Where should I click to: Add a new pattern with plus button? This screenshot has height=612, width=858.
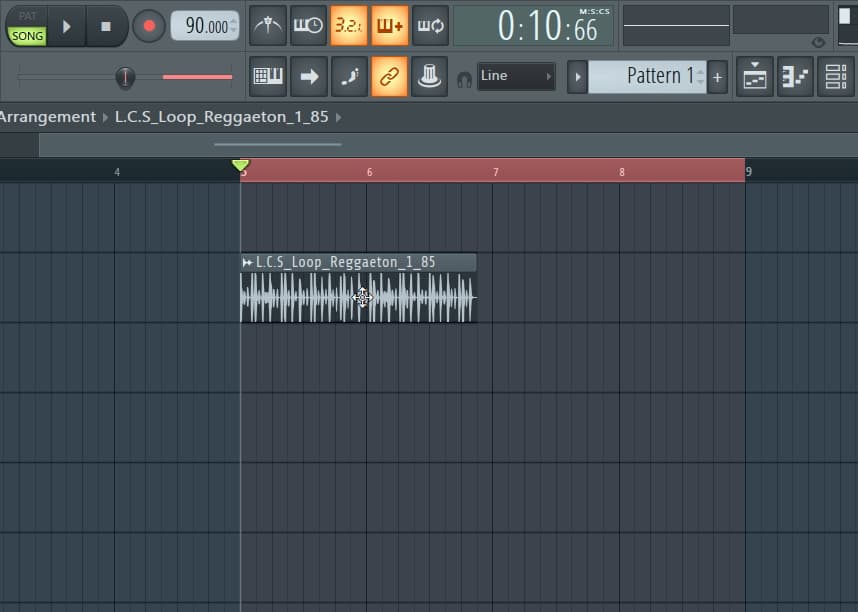(717, 77)
